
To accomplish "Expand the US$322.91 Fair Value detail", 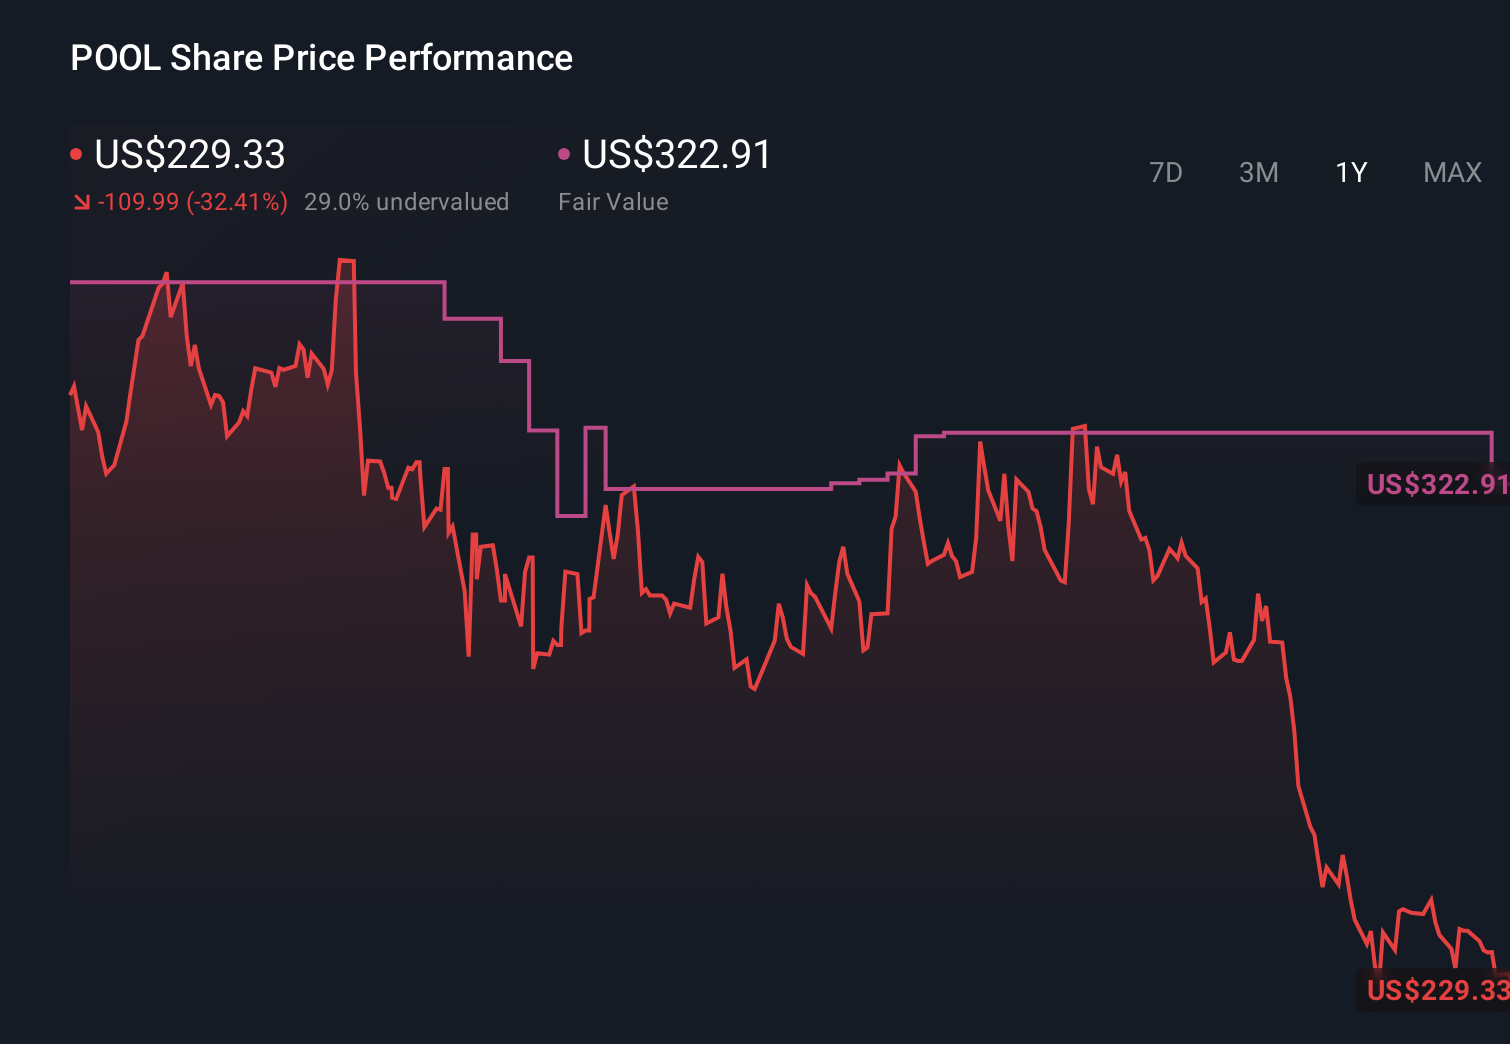I will click(676, 155).
